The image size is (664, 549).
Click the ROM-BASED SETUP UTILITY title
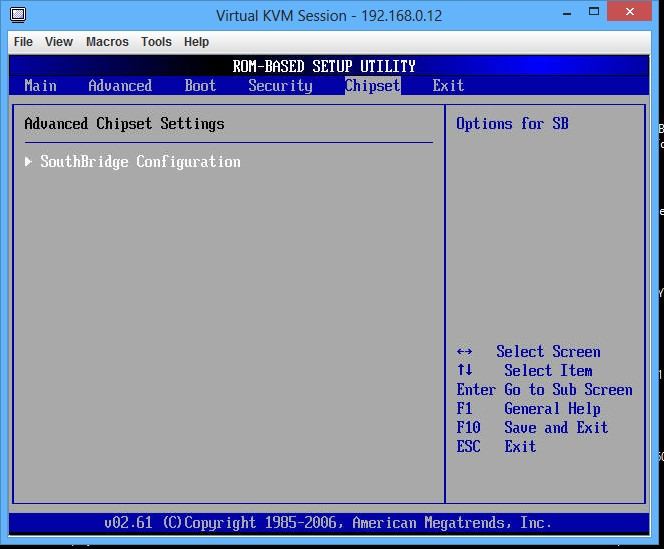point(324,67)
